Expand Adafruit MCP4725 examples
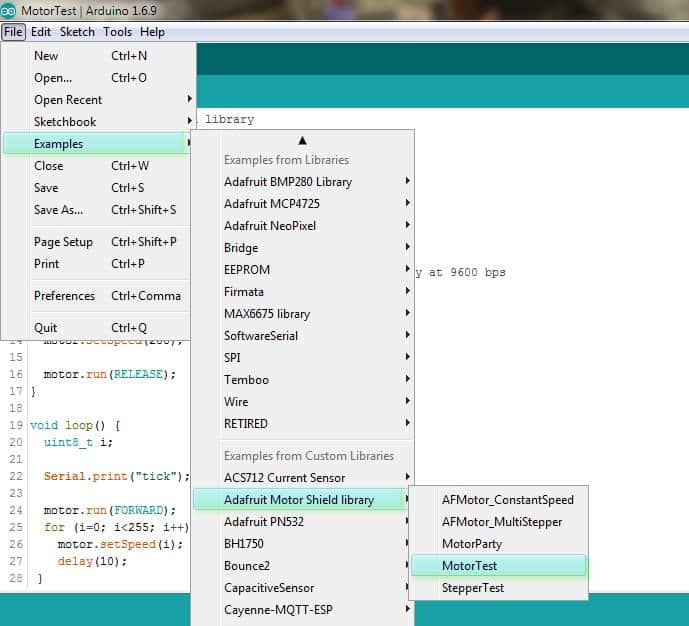Image resolution: width=689 pixels, height=626 pixels. click(303, 204)
